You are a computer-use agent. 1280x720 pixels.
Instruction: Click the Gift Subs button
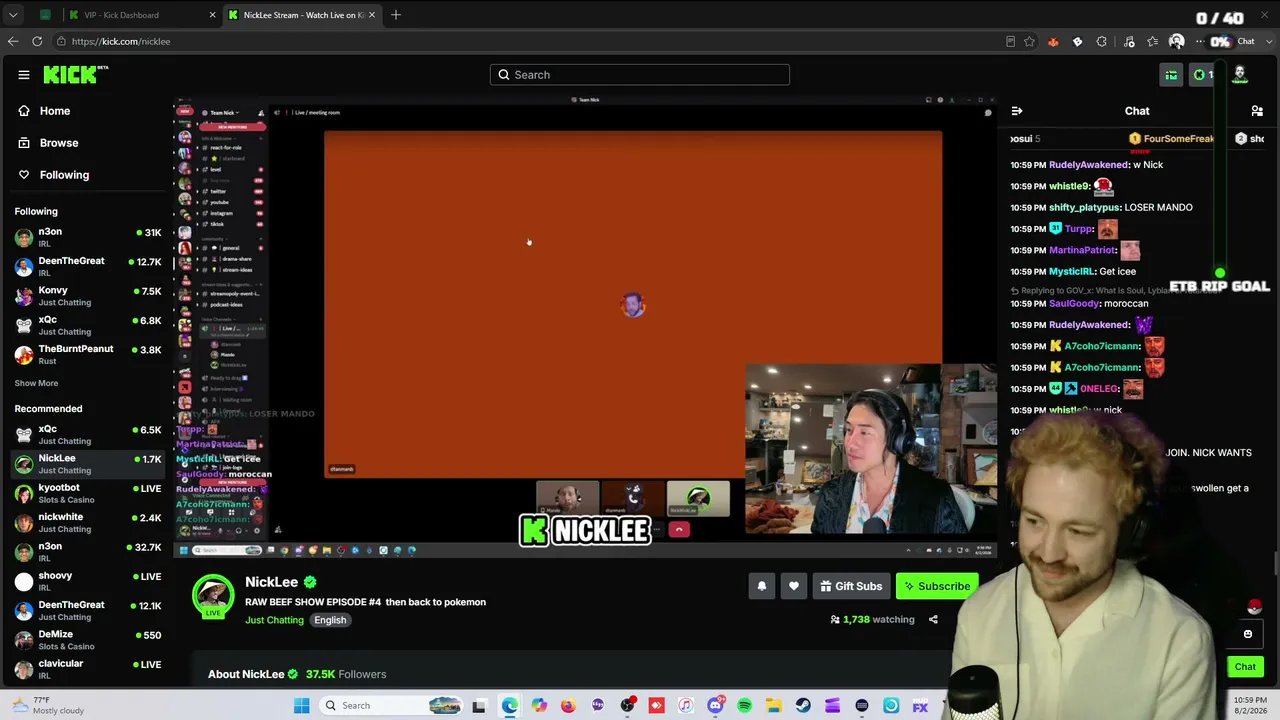(851, 586)
